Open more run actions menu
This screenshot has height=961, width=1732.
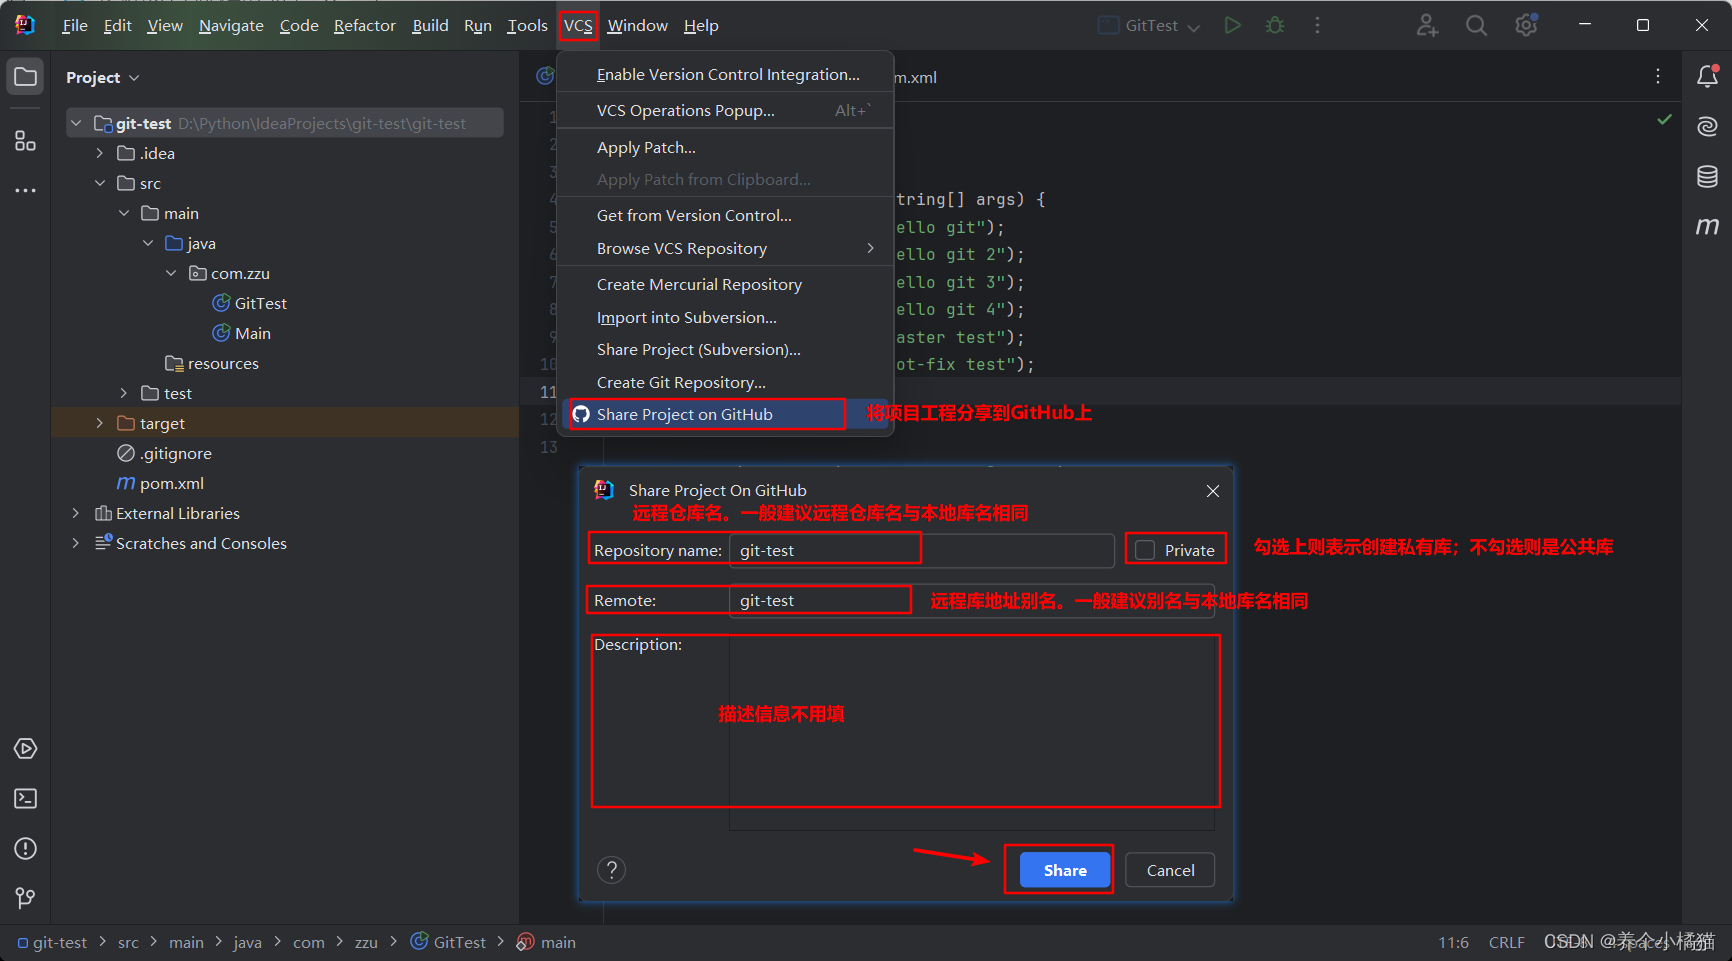click(x=1317, y=25)
